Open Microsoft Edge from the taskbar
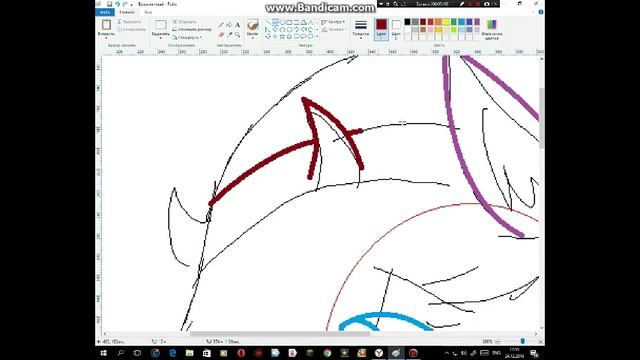The image size is (640, 360). click(173, 353)
